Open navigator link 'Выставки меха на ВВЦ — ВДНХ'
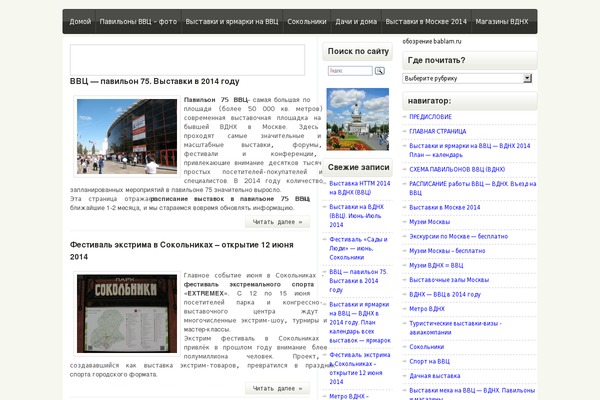The image size is (600, 400). pyautogui.click(x=472, y=393)
